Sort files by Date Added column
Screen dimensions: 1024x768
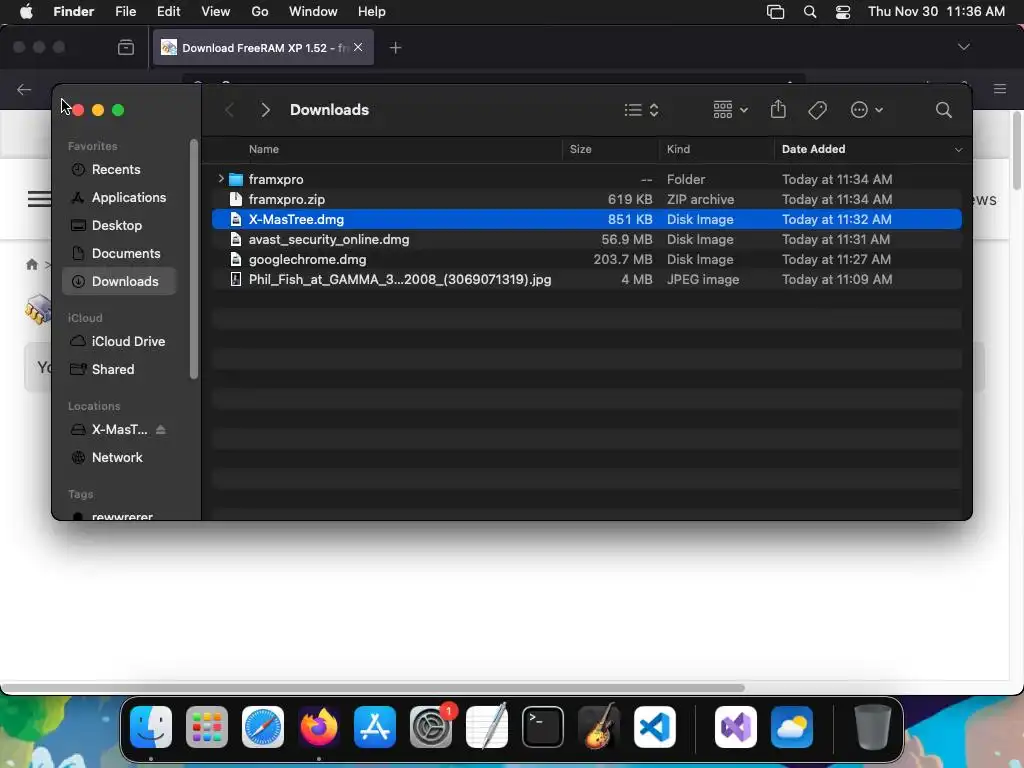coord(813,149)
